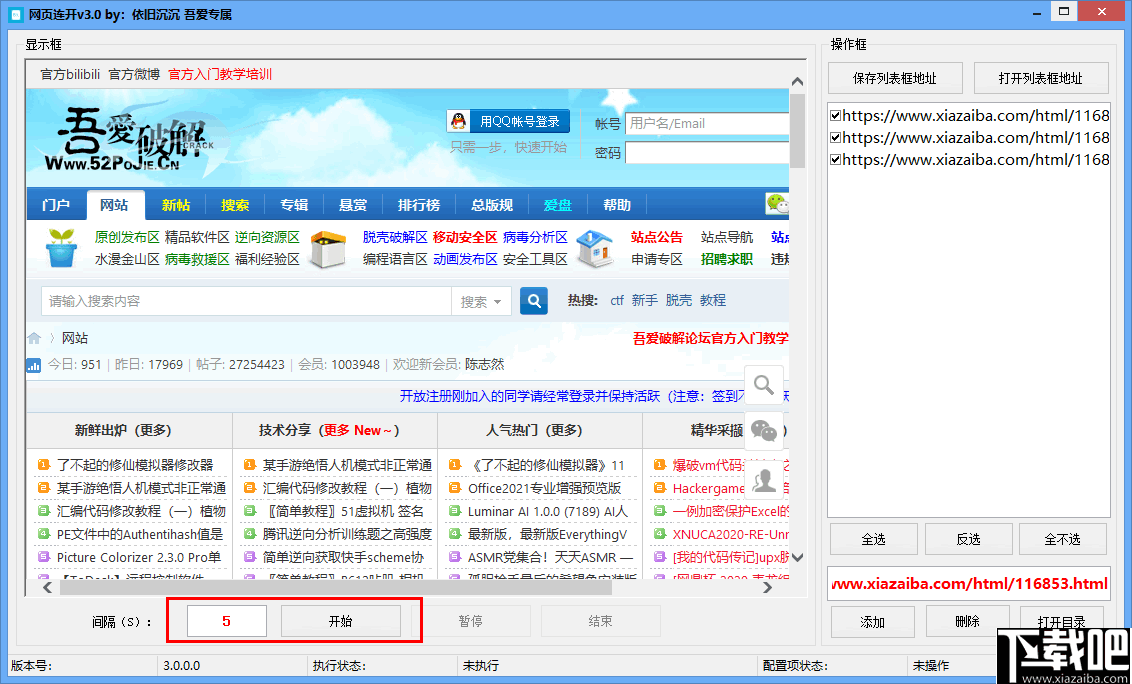The width and height of the screenshot is (1132, 684).
Task: Click the 52PoJie forum logo
Action: pyautogui.click(x=130, y=139)
